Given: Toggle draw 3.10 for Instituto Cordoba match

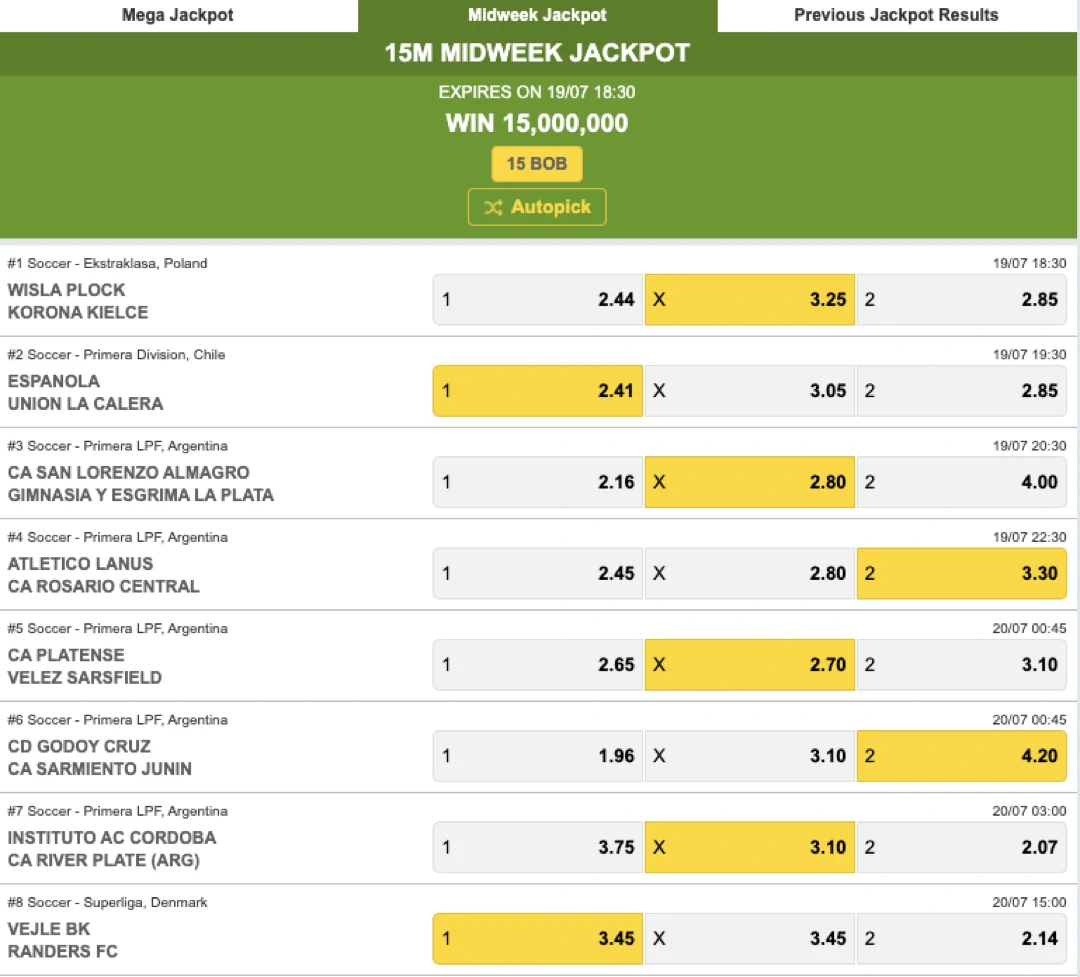Looking at the screenshot, I should click(x=749, y=847).
